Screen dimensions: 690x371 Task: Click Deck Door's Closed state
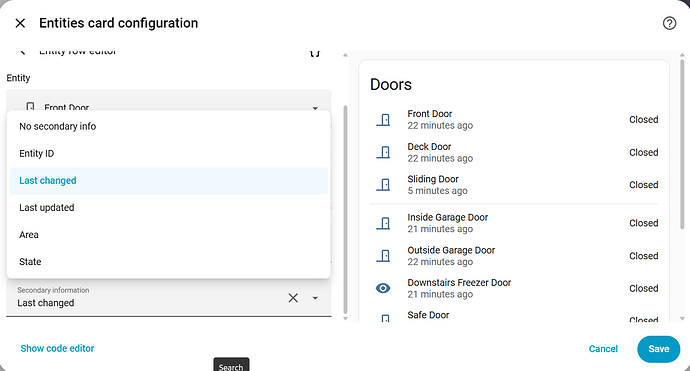point(643,152)
